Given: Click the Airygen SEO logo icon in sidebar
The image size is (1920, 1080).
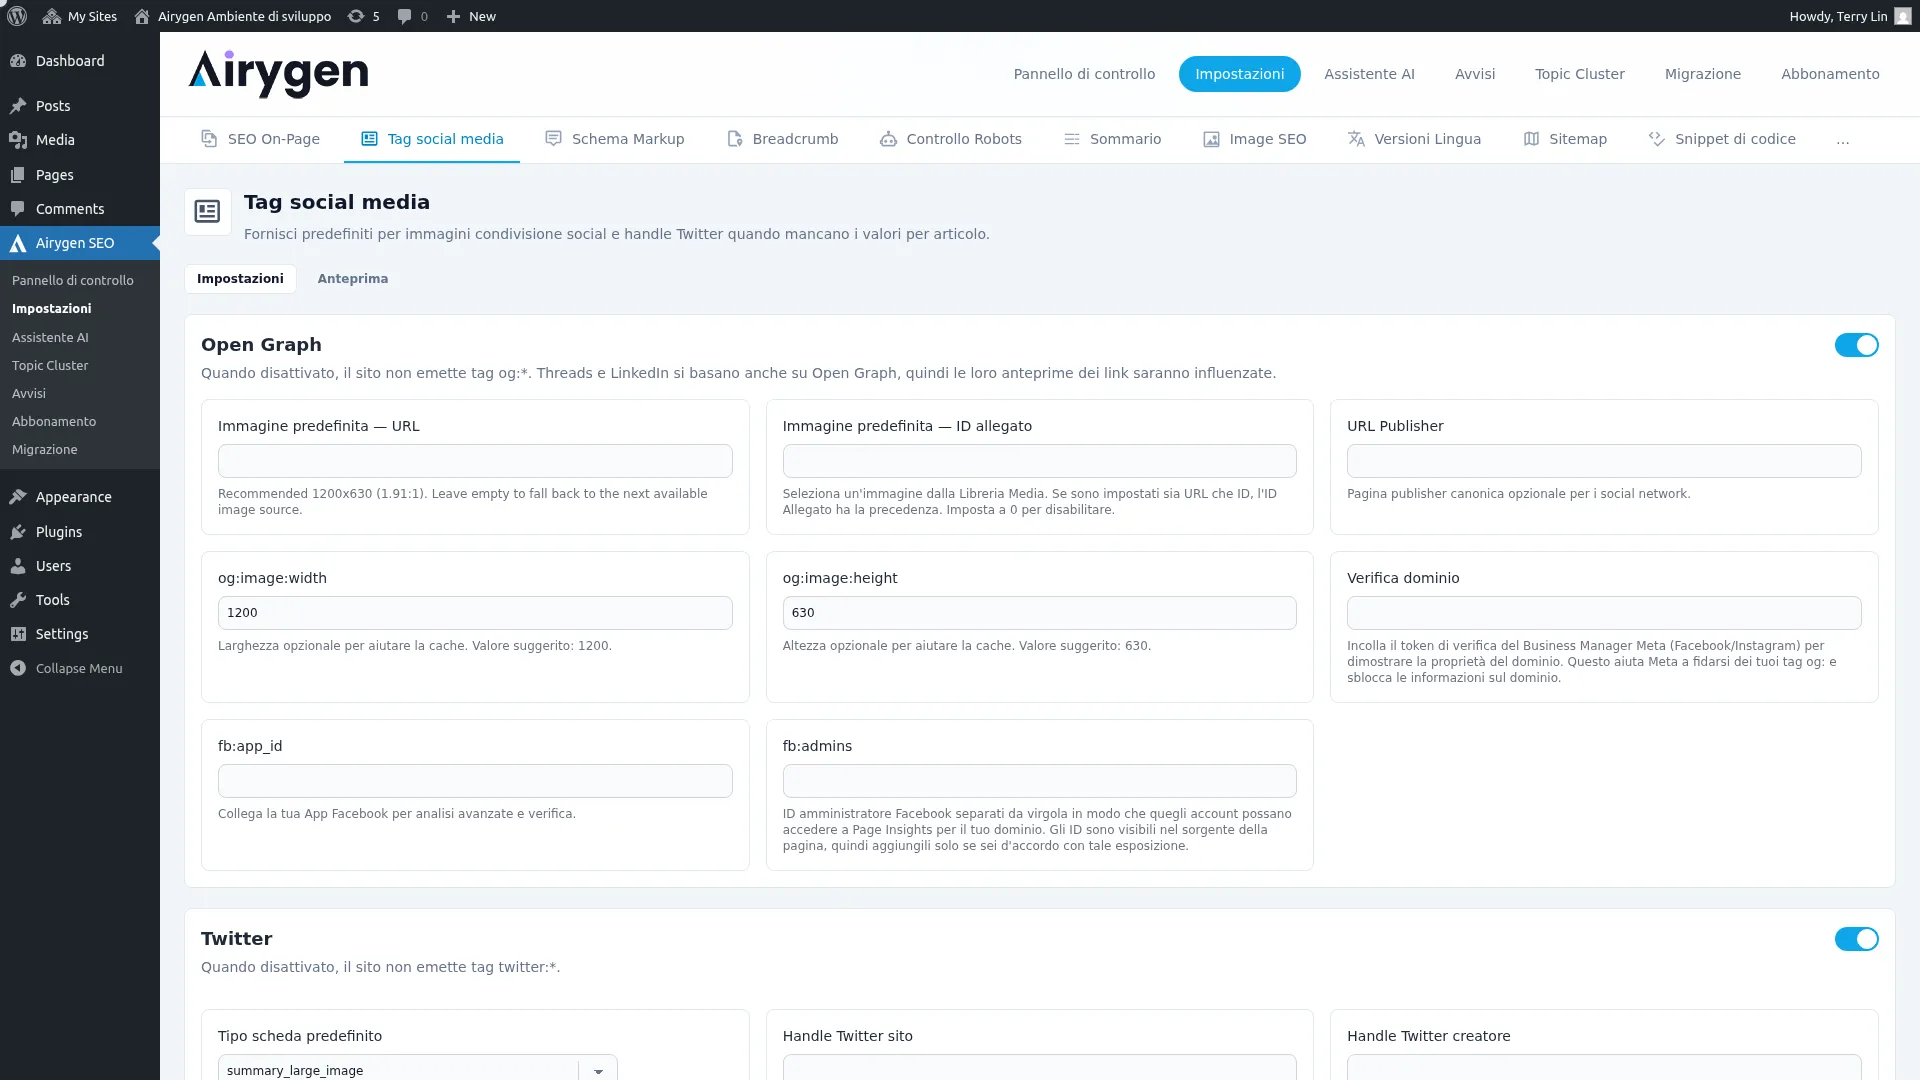Looking at the screenshot, I should (18, 243).
